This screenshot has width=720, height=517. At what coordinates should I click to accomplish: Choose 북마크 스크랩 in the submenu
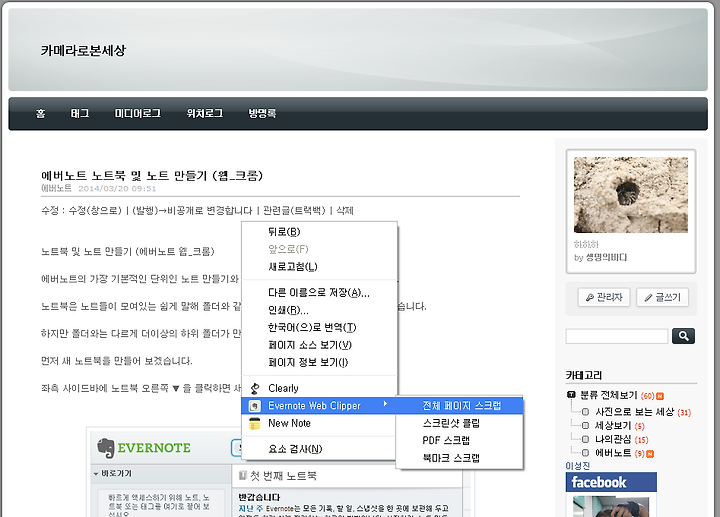coord(460,458)
